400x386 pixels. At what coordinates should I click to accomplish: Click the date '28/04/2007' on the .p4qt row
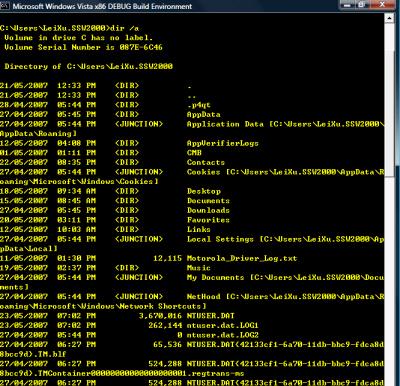click(24, 105)
